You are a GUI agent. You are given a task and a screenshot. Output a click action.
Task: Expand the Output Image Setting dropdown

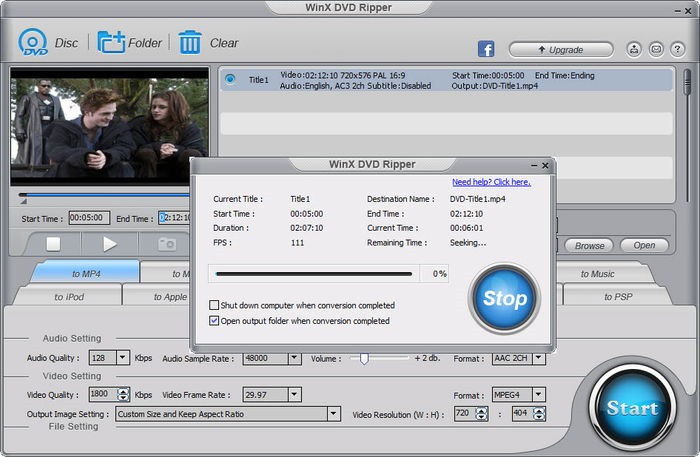(333, 414)
